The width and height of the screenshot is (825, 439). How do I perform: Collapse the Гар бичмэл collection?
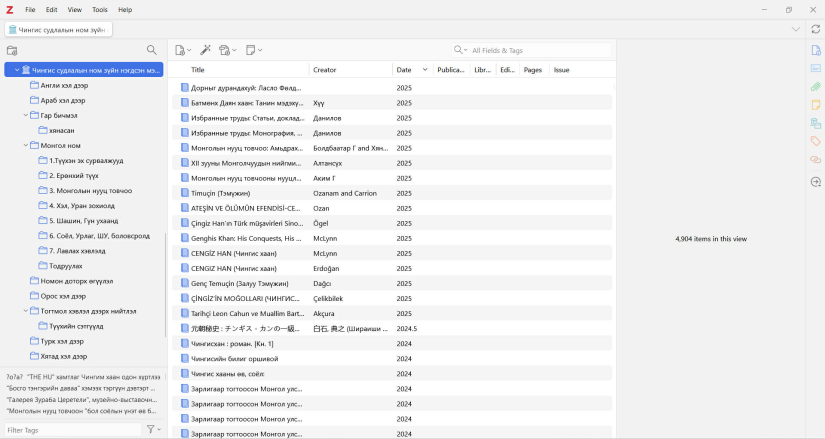[x=25, y=115]
